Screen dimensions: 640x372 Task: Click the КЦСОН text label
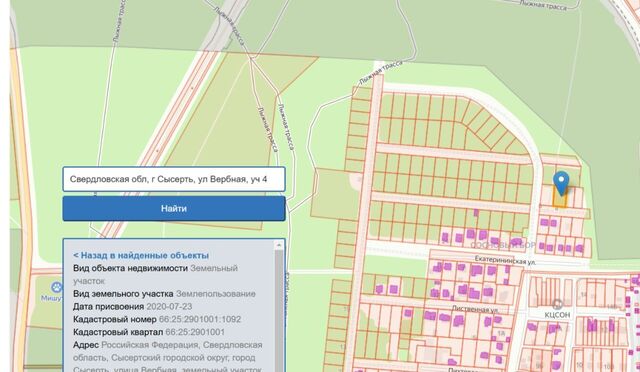click(557, 315)
